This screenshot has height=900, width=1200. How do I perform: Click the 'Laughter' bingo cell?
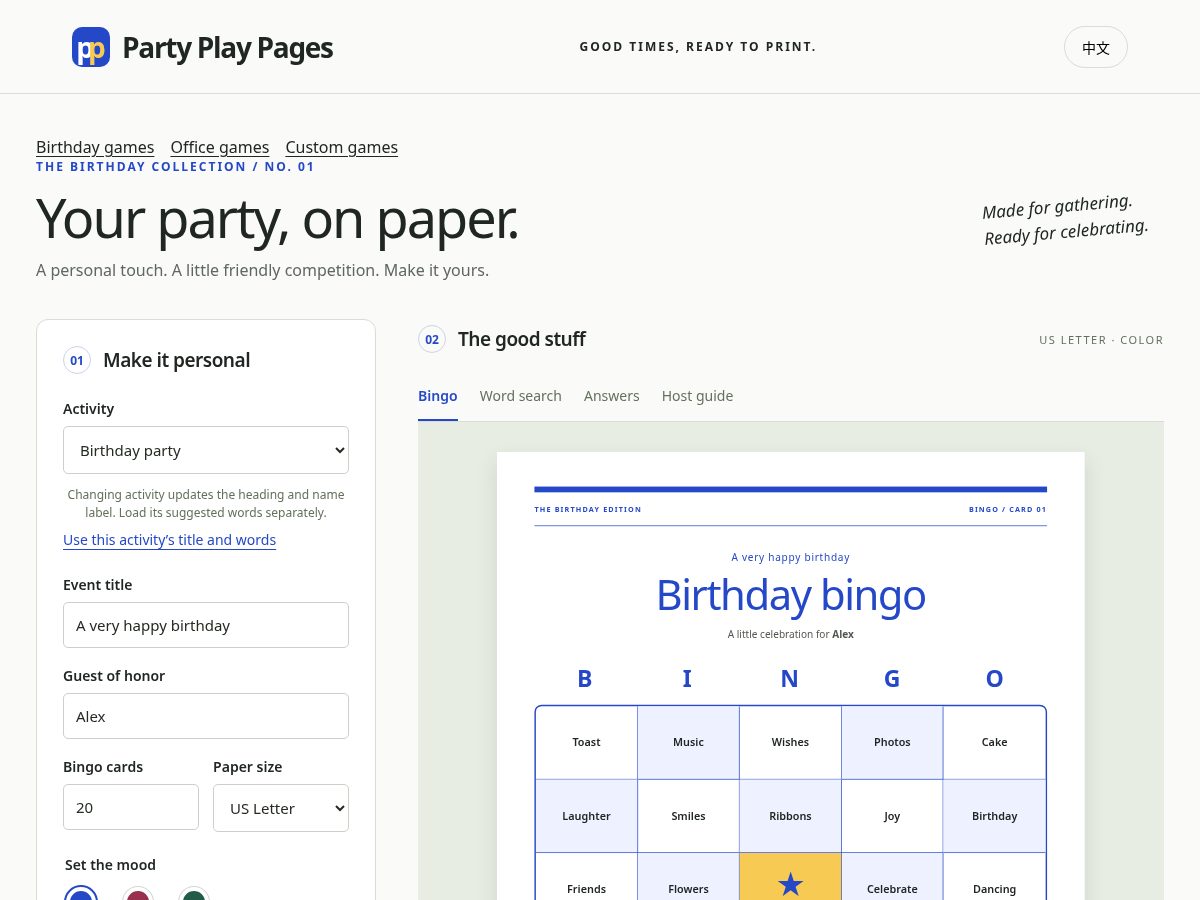coord(586,816)
